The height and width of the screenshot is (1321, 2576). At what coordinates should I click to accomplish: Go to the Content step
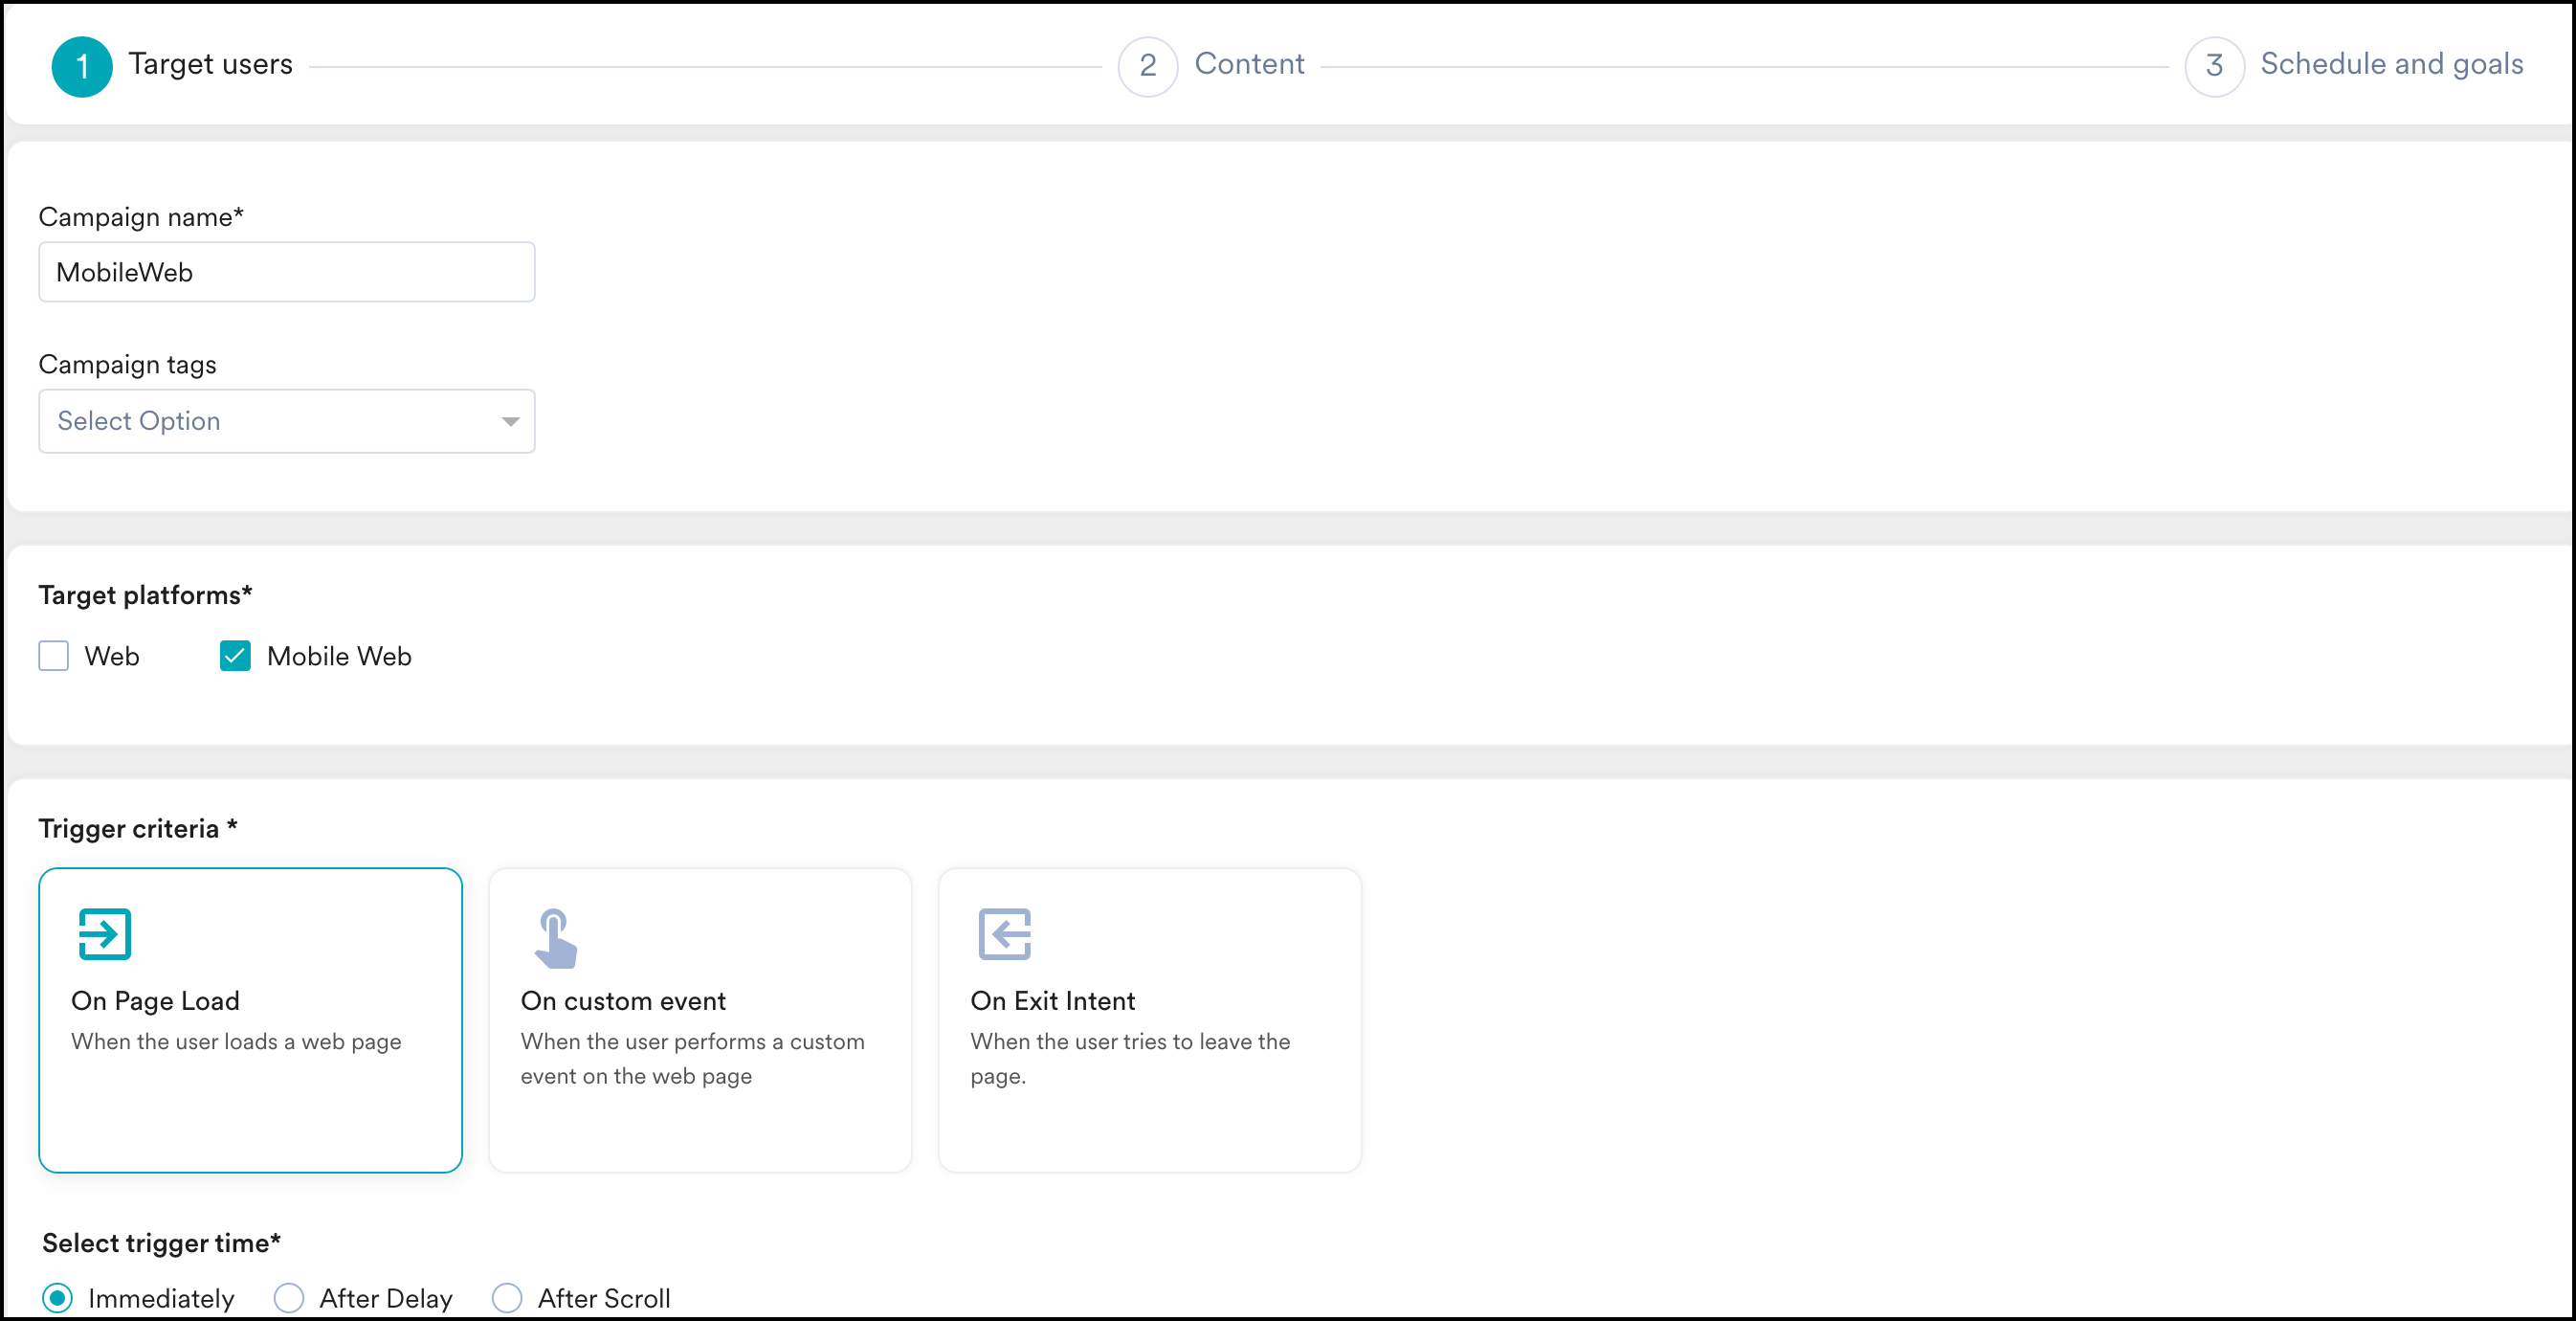1248,64
